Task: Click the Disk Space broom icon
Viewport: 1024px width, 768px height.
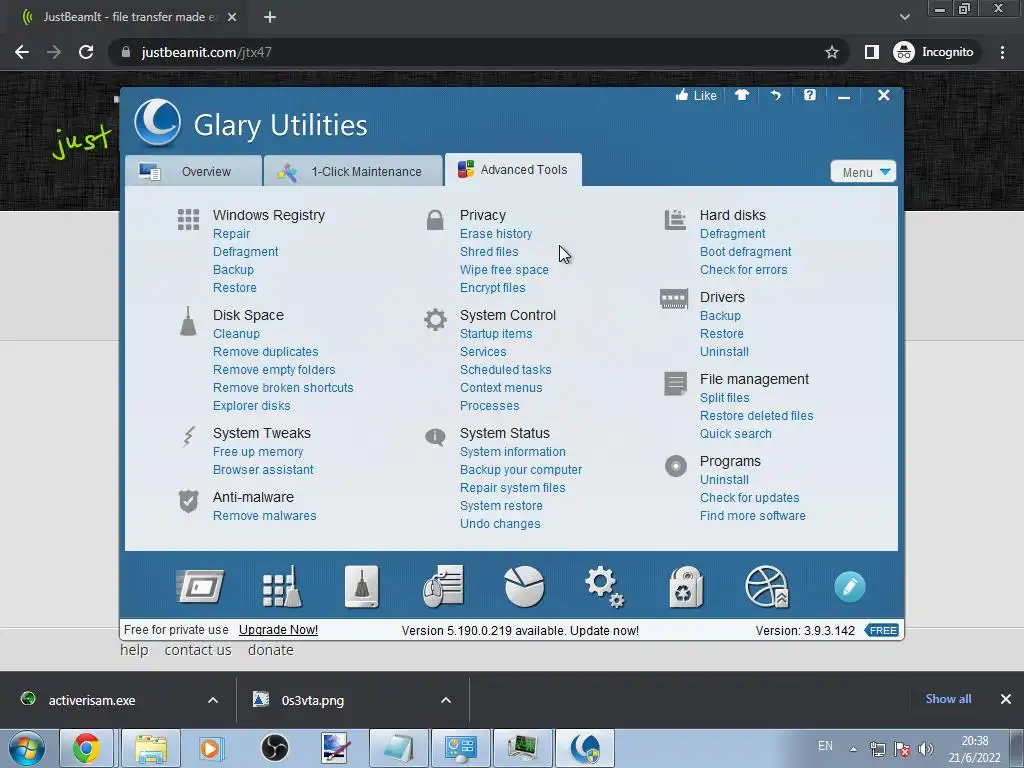Action: click(x=188, y=321)
